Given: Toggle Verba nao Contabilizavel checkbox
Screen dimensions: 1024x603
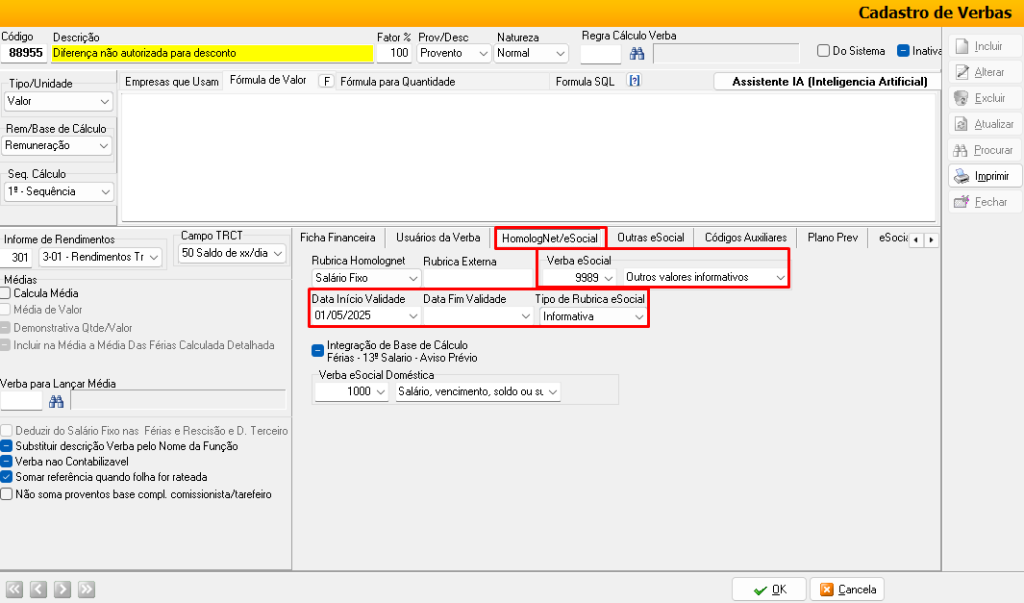Looking at the screenshot, I should [7, 461].
